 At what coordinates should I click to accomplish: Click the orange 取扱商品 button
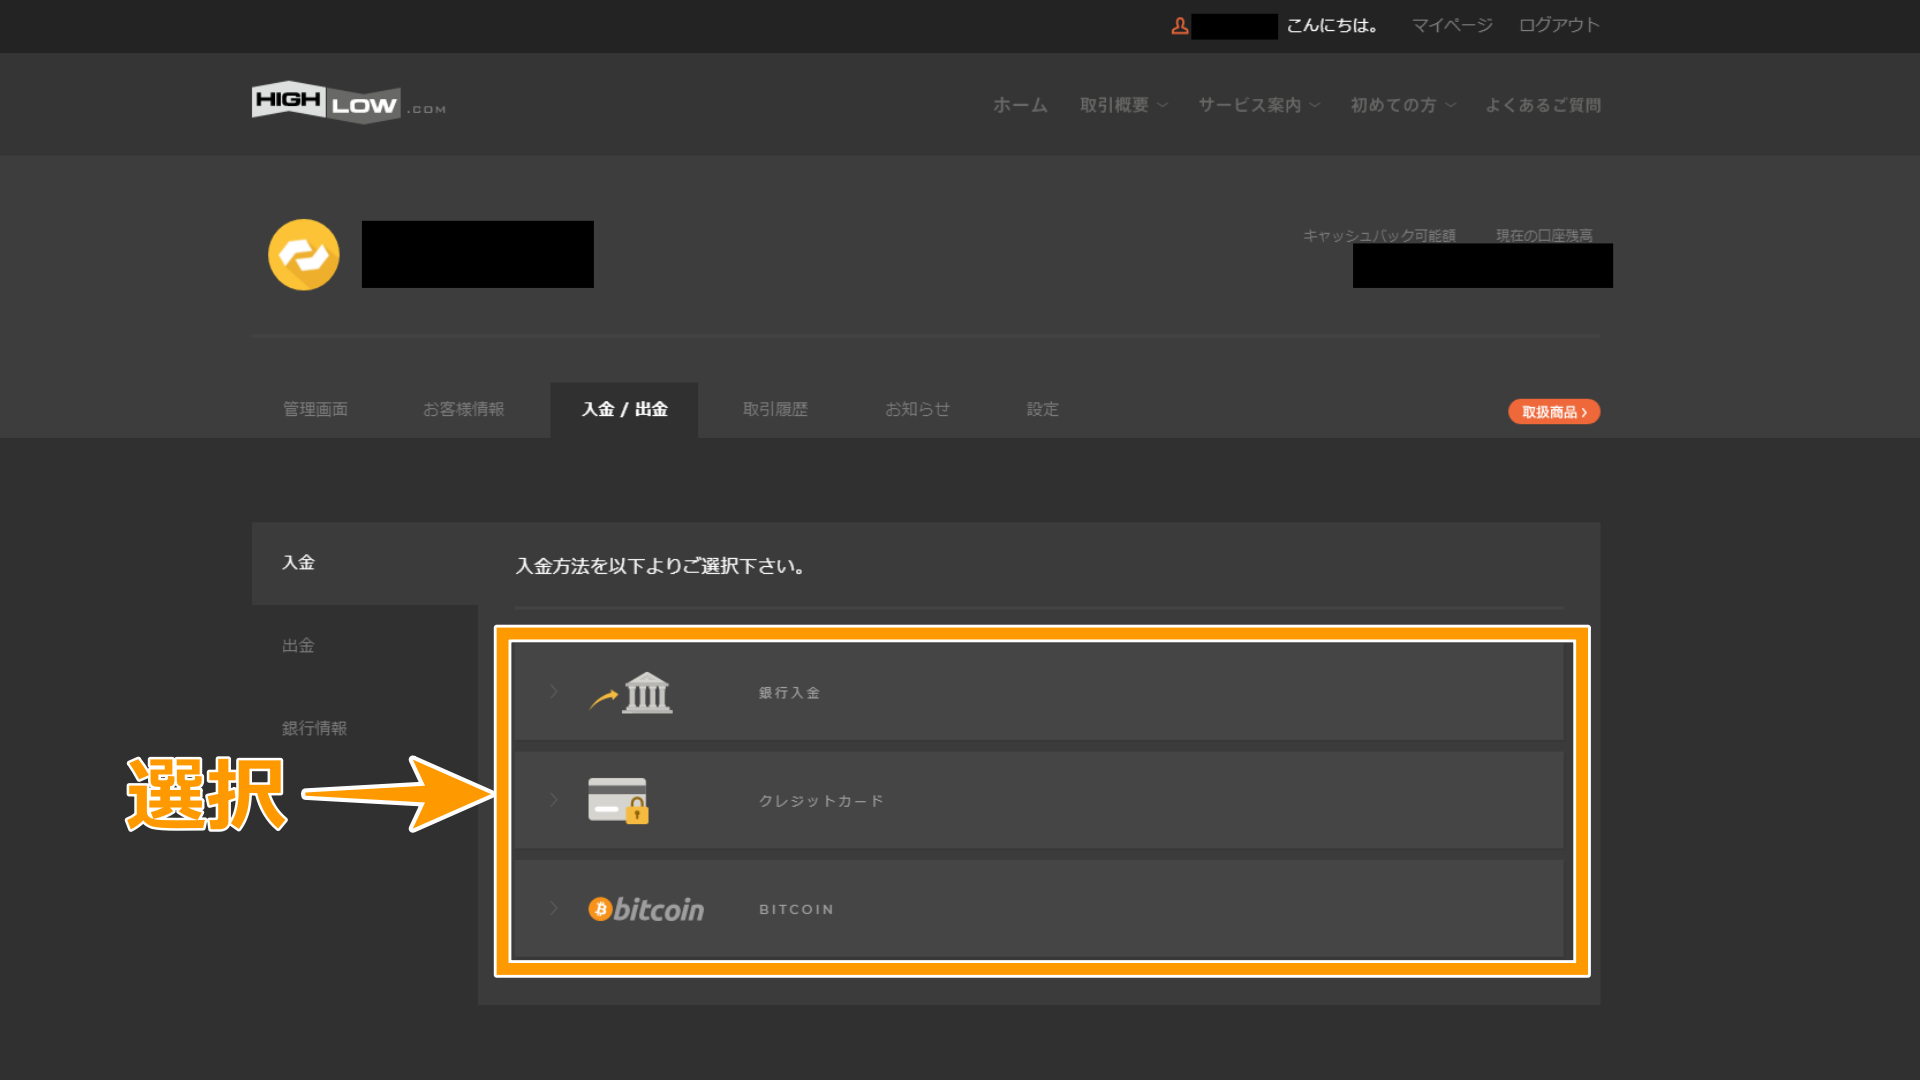pyautogui.click(x=1553, y=411)
